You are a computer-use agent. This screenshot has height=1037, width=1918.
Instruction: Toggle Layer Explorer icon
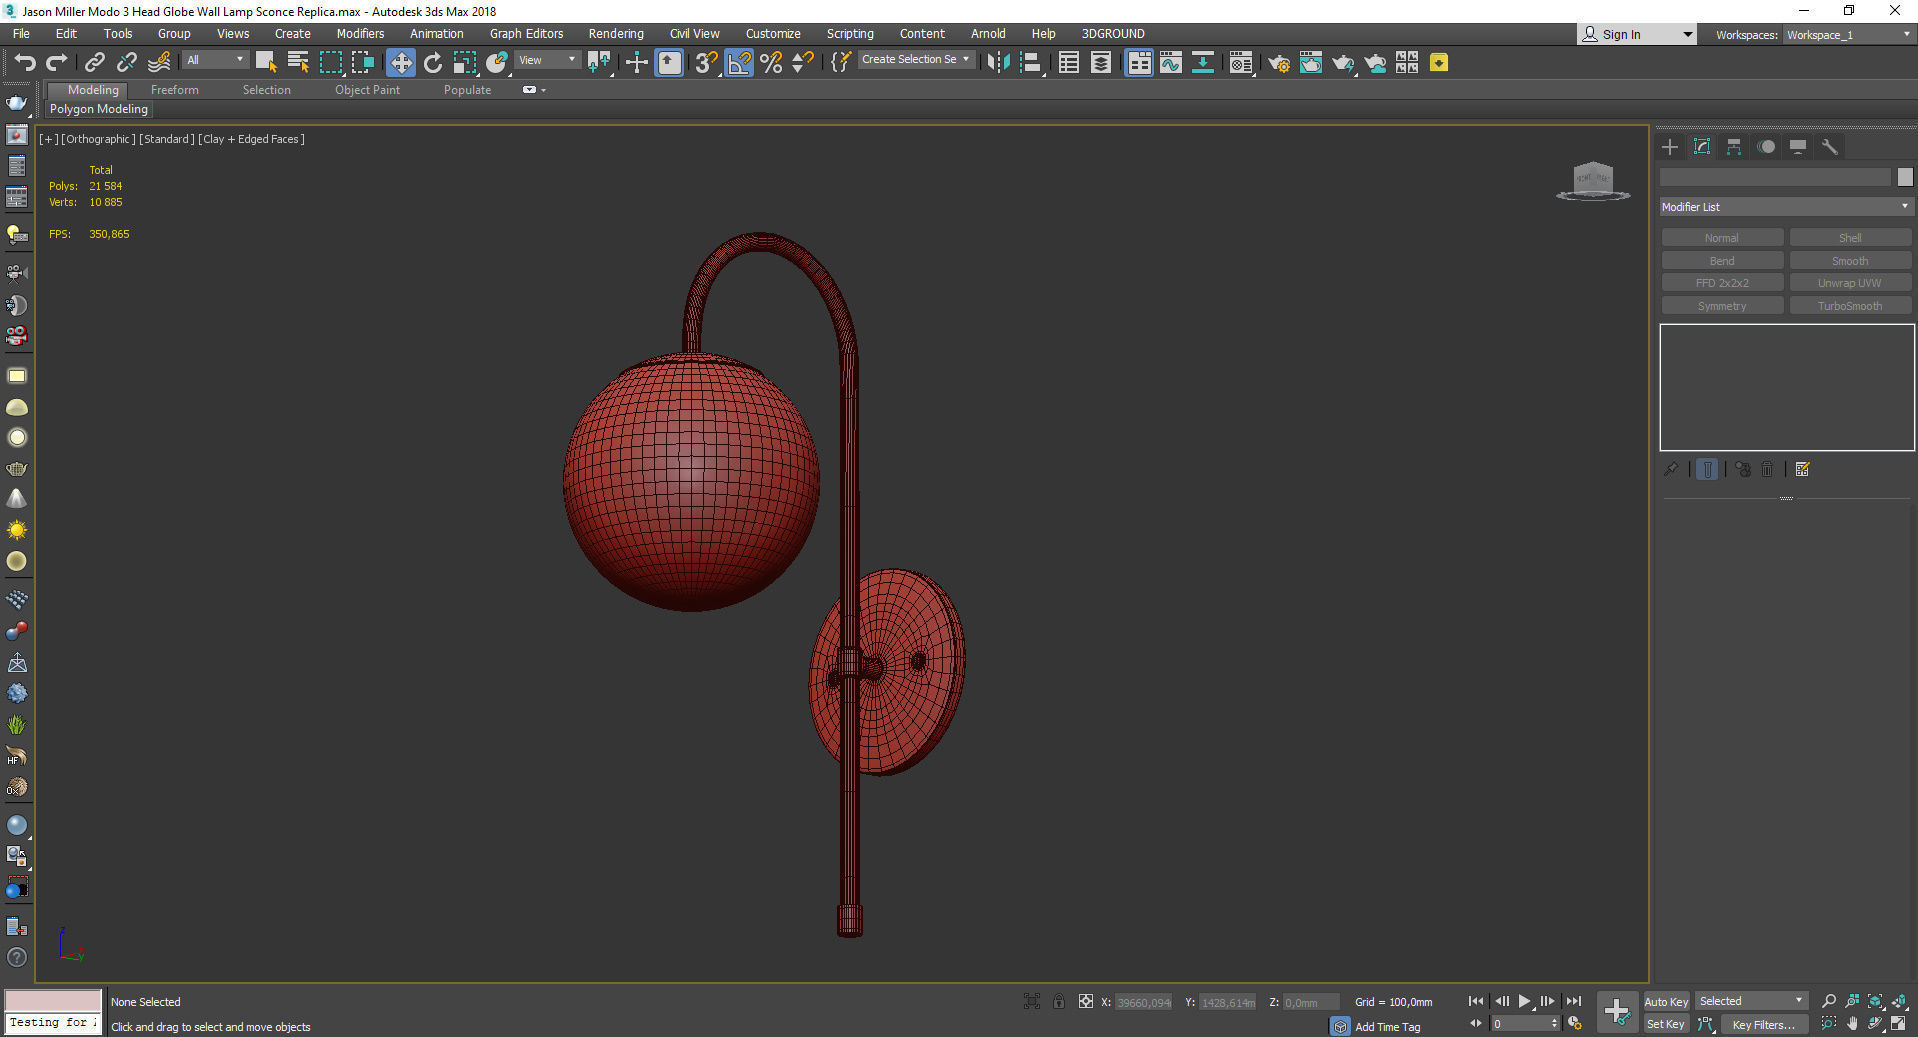[x=1101, y=63]
